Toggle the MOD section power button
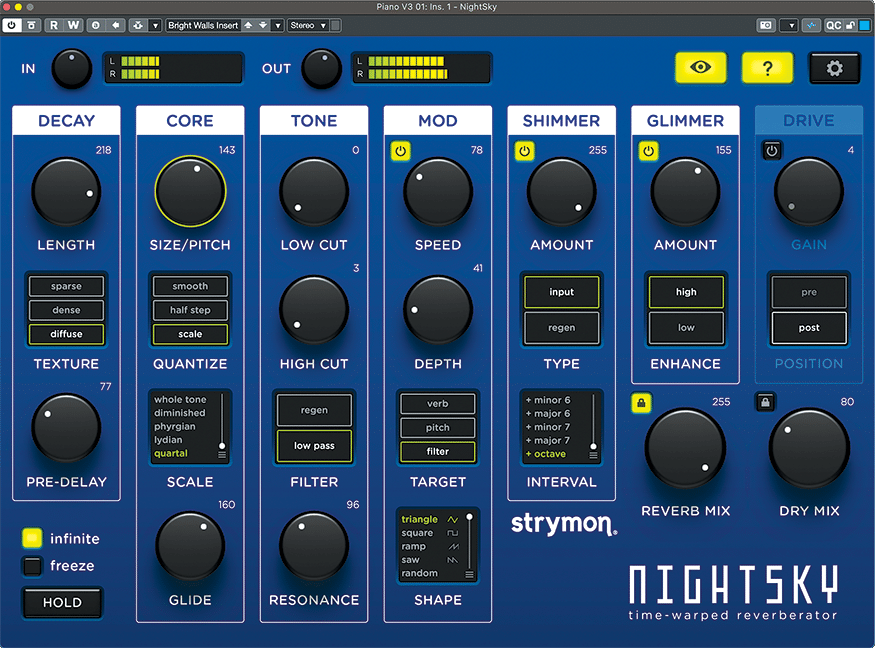 click(400, 151)
